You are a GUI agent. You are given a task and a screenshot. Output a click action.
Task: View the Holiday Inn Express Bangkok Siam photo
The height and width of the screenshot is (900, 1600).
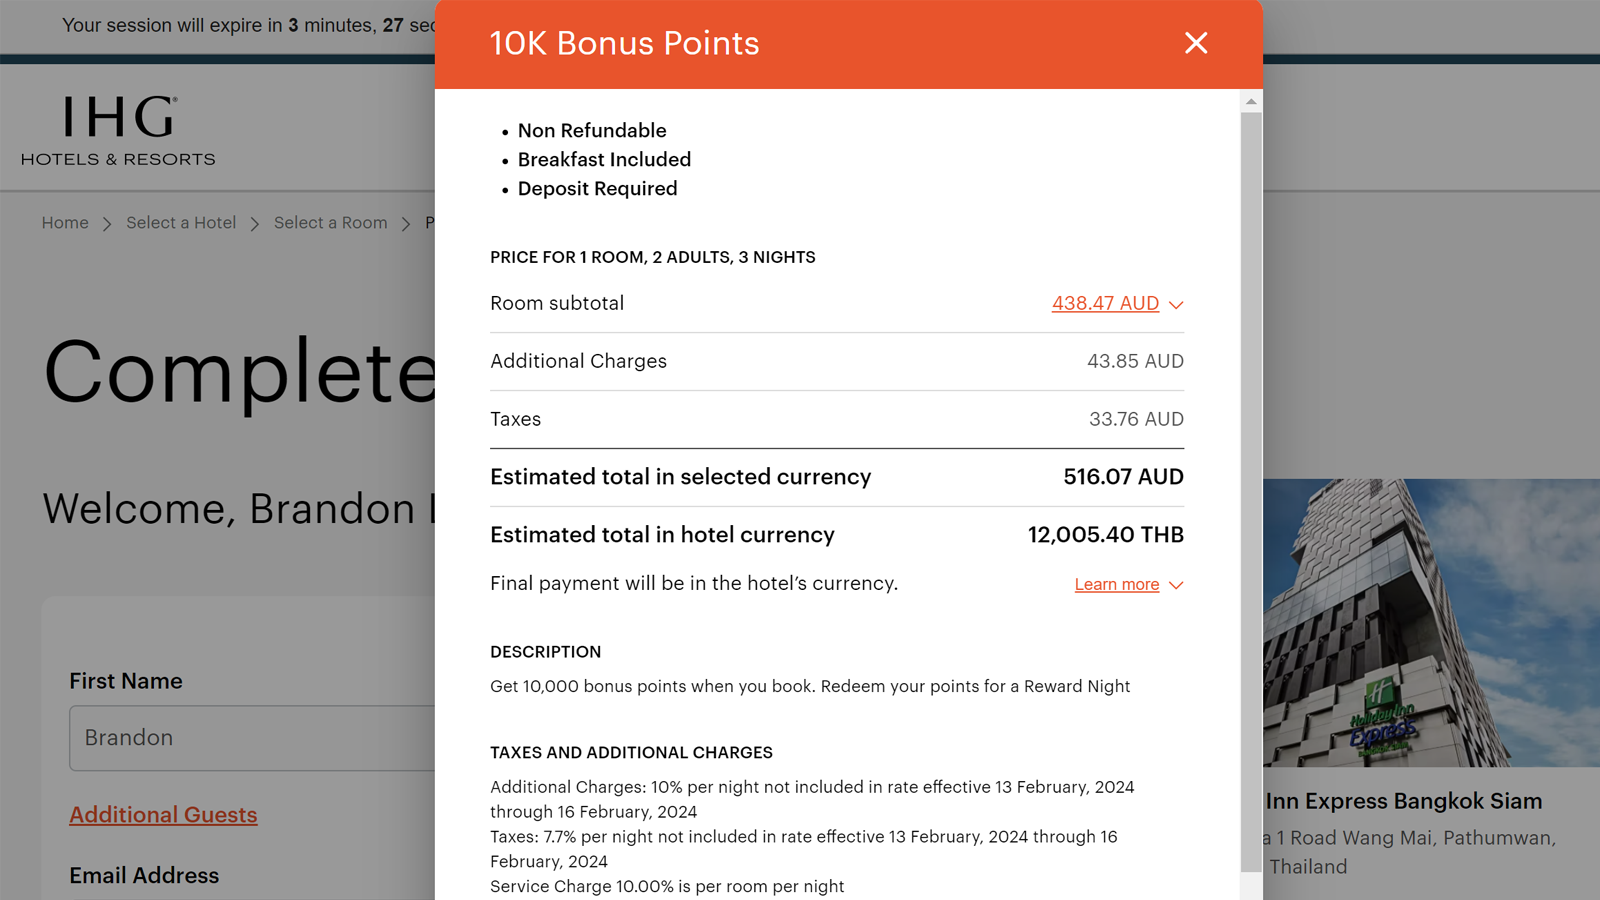point(1430,620)
